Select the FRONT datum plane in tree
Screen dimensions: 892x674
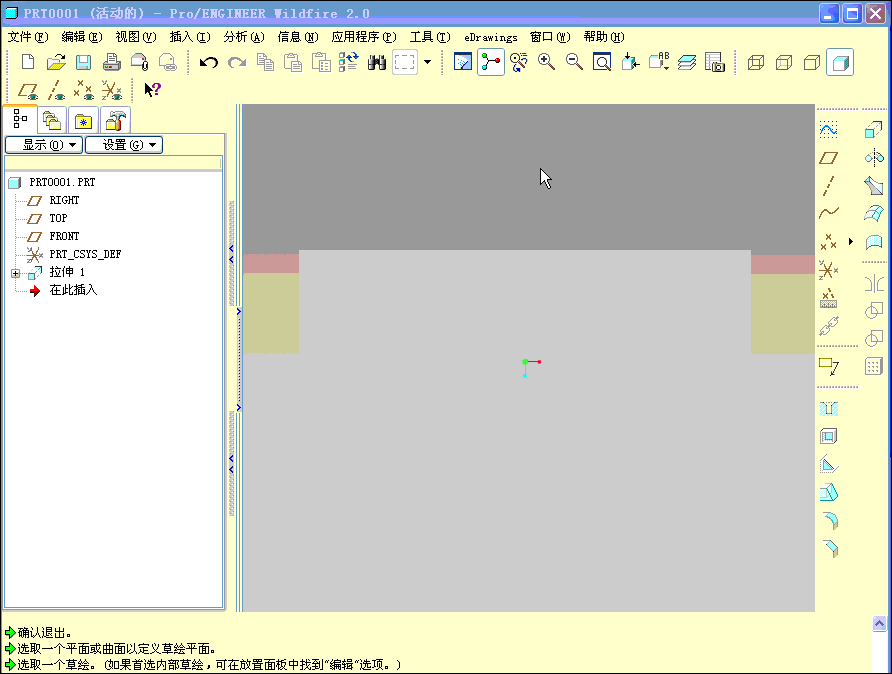coord(64,236)
